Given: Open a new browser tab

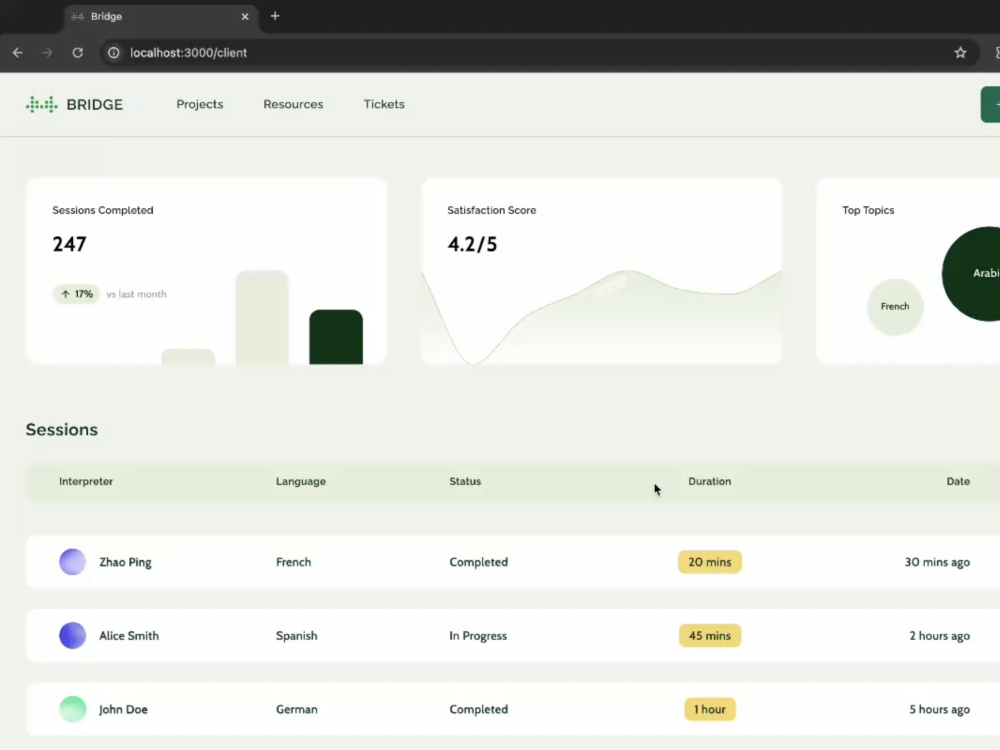Looking at the screenshot, I should [x=275, y=16].
